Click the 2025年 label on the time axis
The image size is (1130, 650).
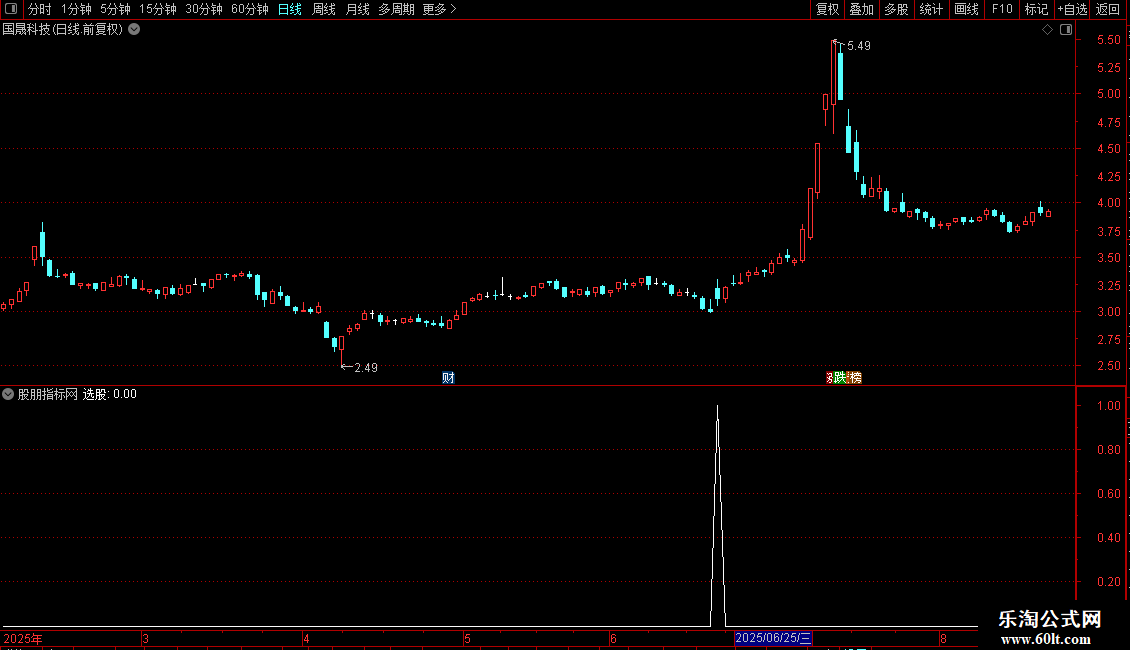[x=23, y=638]
